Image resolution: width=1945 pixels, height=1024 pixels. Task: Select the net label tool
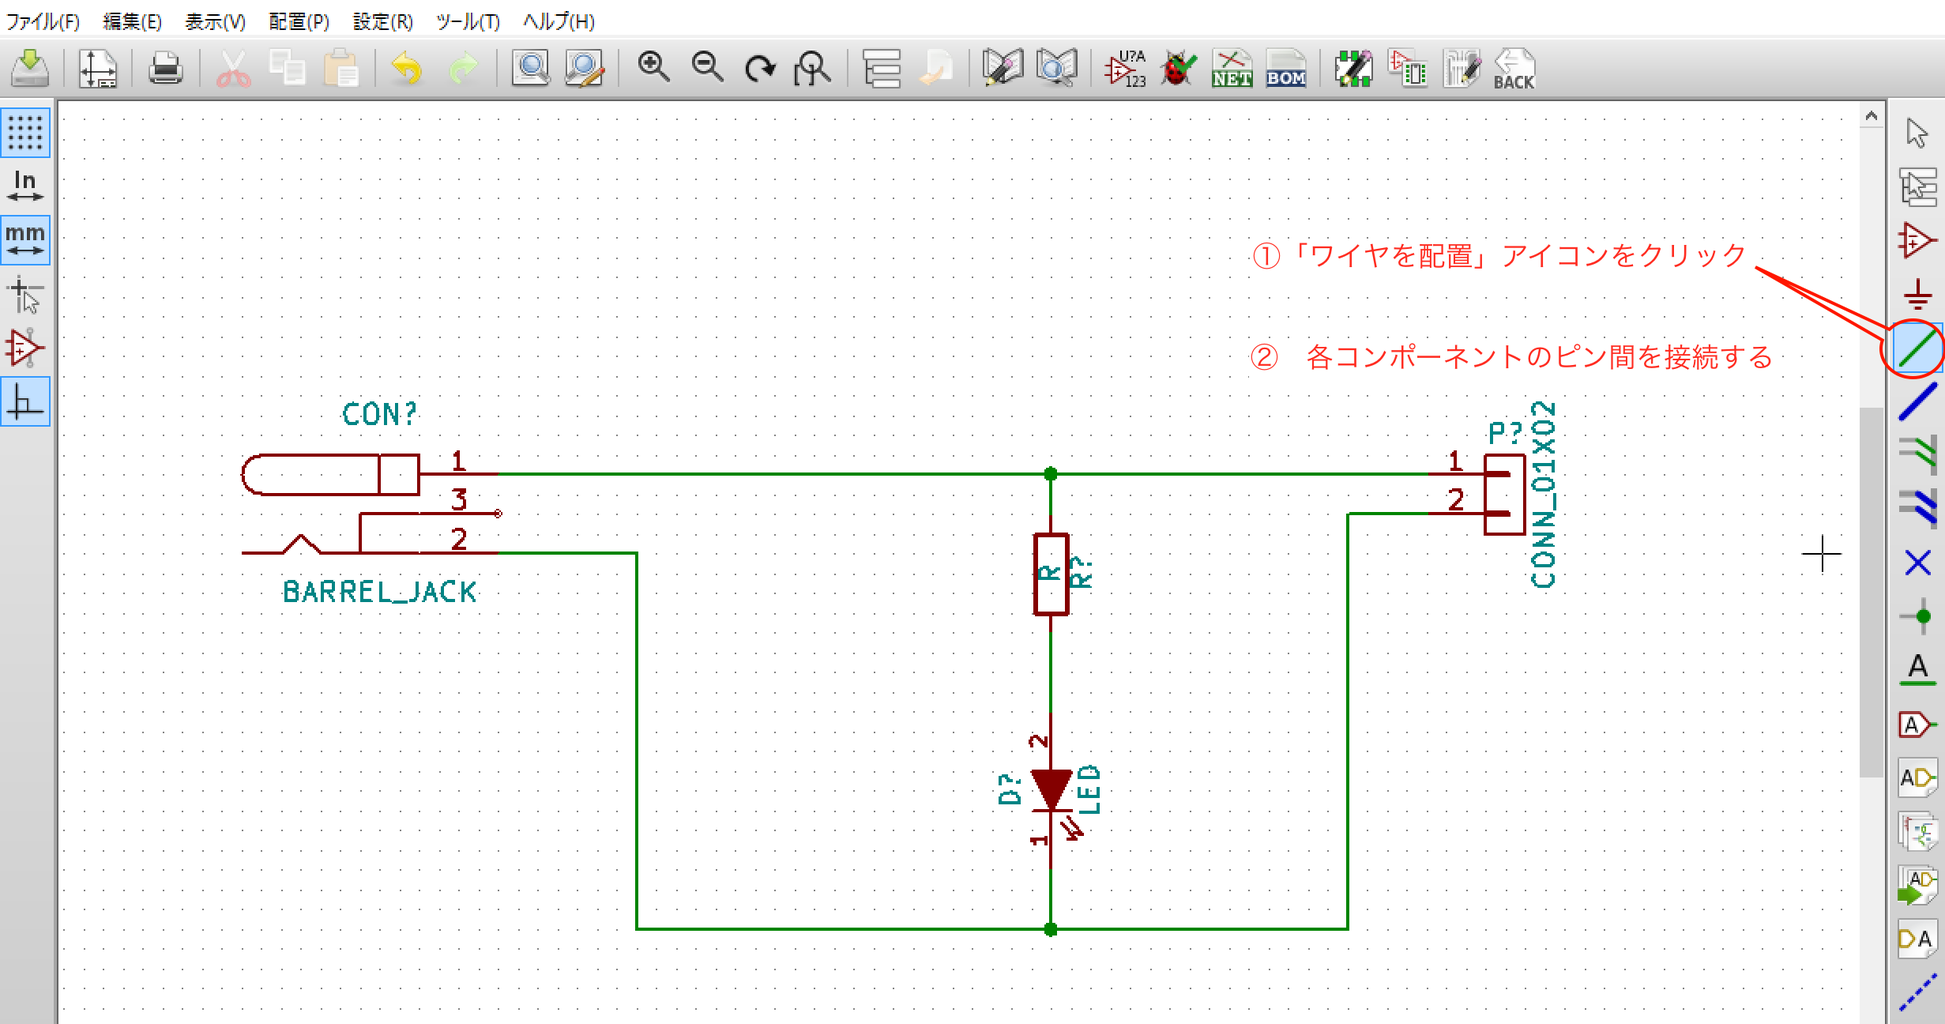click(1917, 670)
